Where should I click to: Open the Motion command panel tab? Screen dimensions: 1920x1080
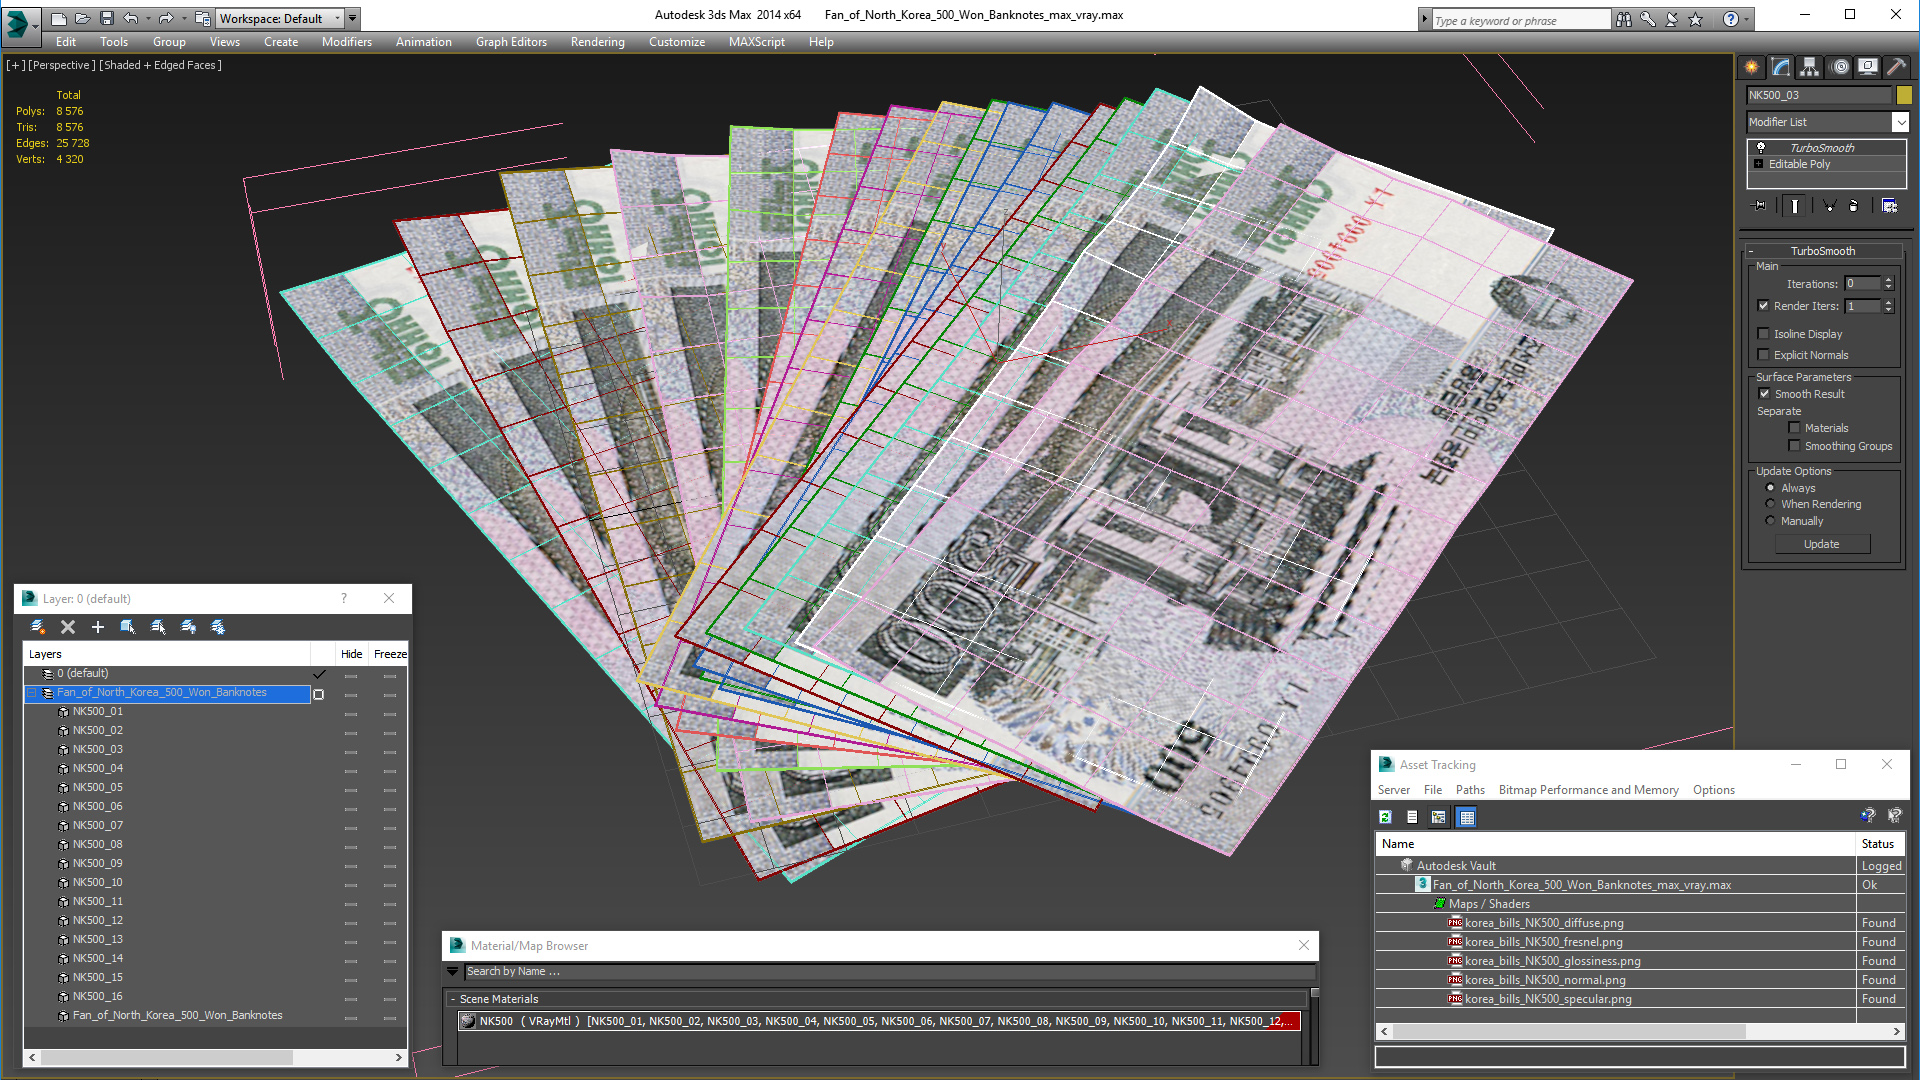tap(1839, 67)
